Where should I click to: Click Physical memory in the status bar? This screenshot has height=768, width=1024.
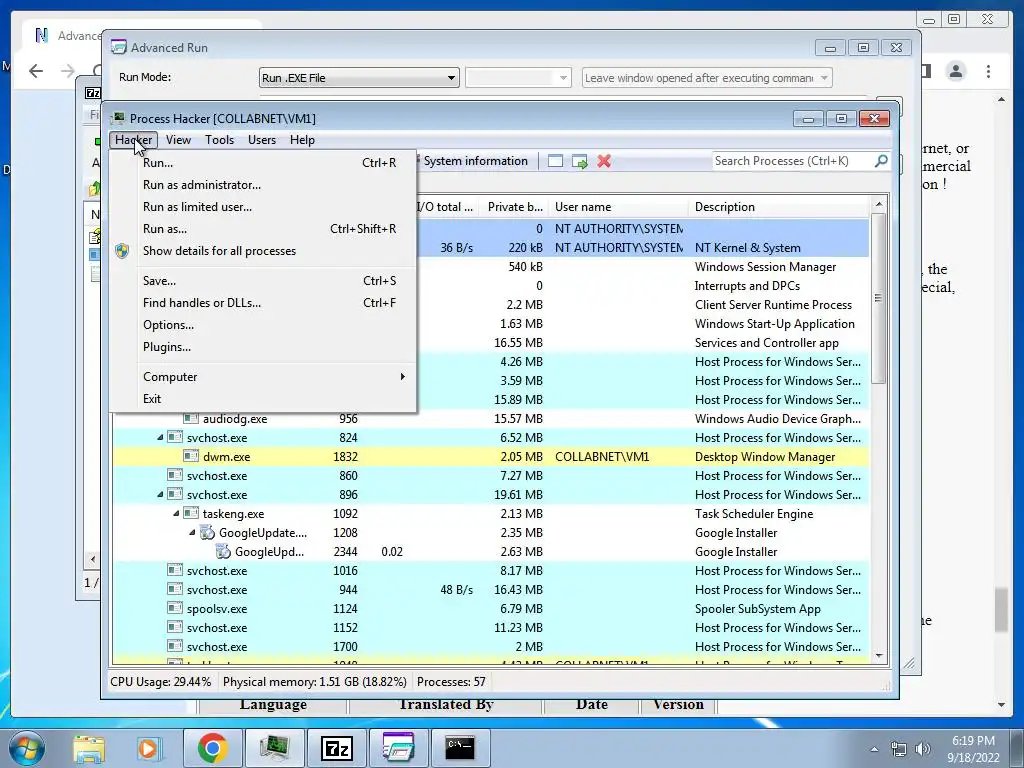315,682
